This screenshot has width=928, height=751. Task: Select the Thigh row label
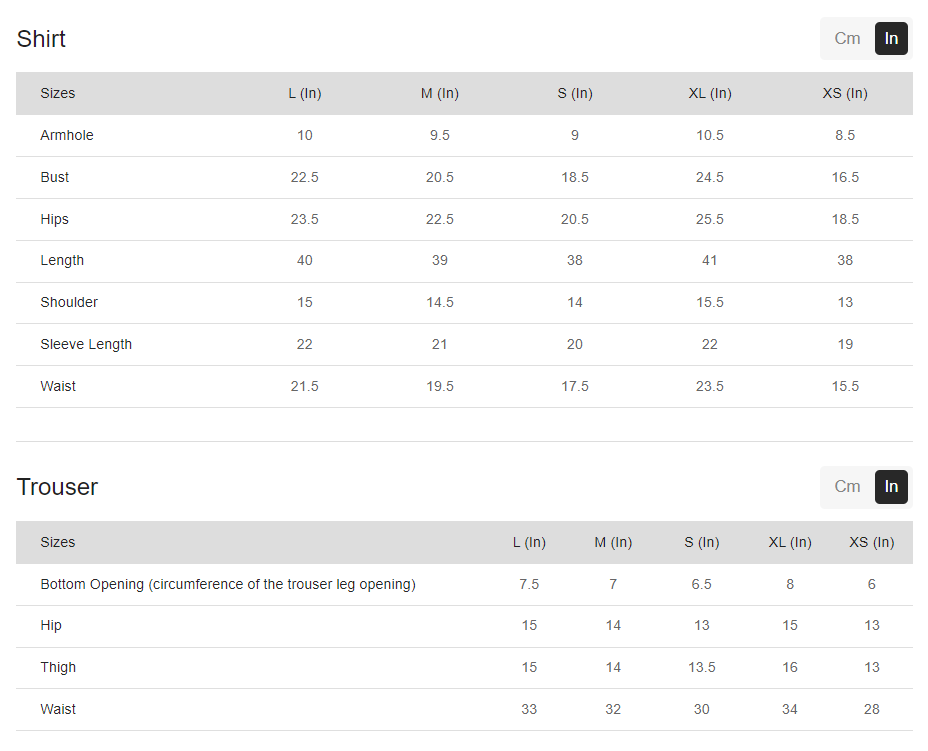click(58, 668)
